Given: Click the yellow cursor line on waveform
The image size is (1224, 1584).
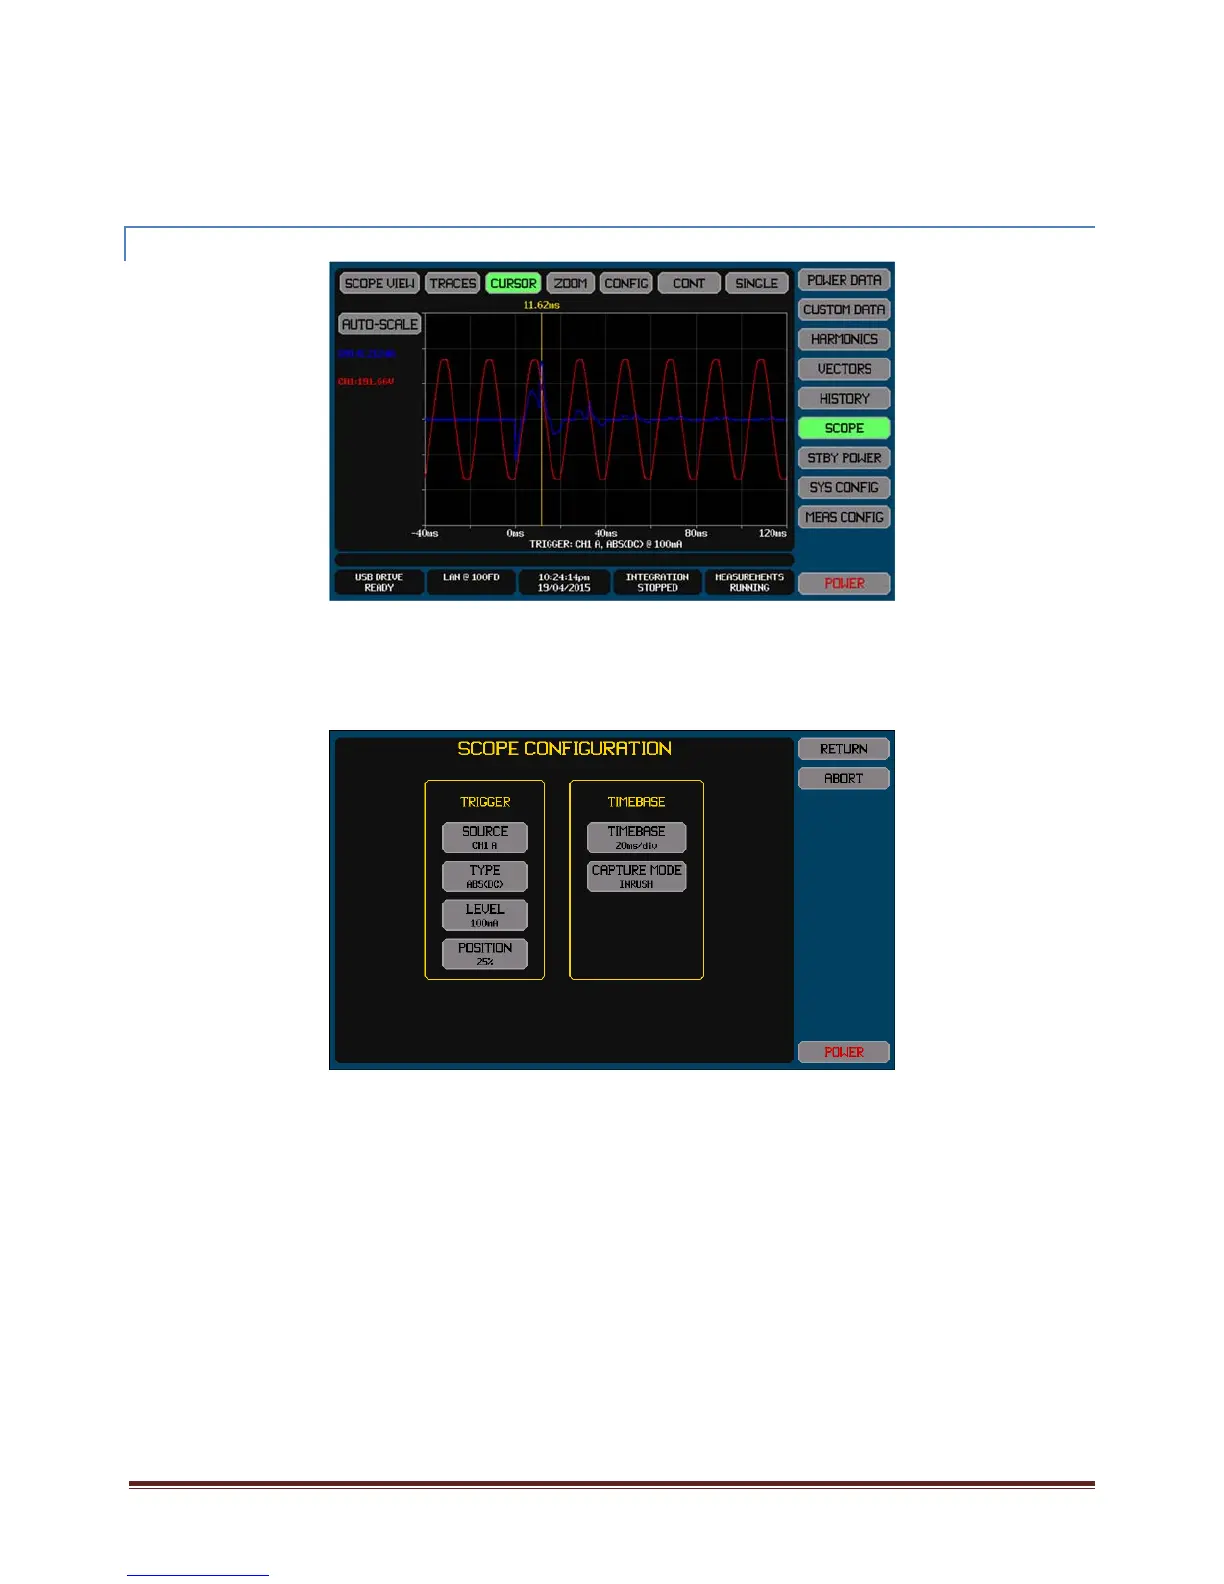Looking at the screenshot, I should 542,420.
